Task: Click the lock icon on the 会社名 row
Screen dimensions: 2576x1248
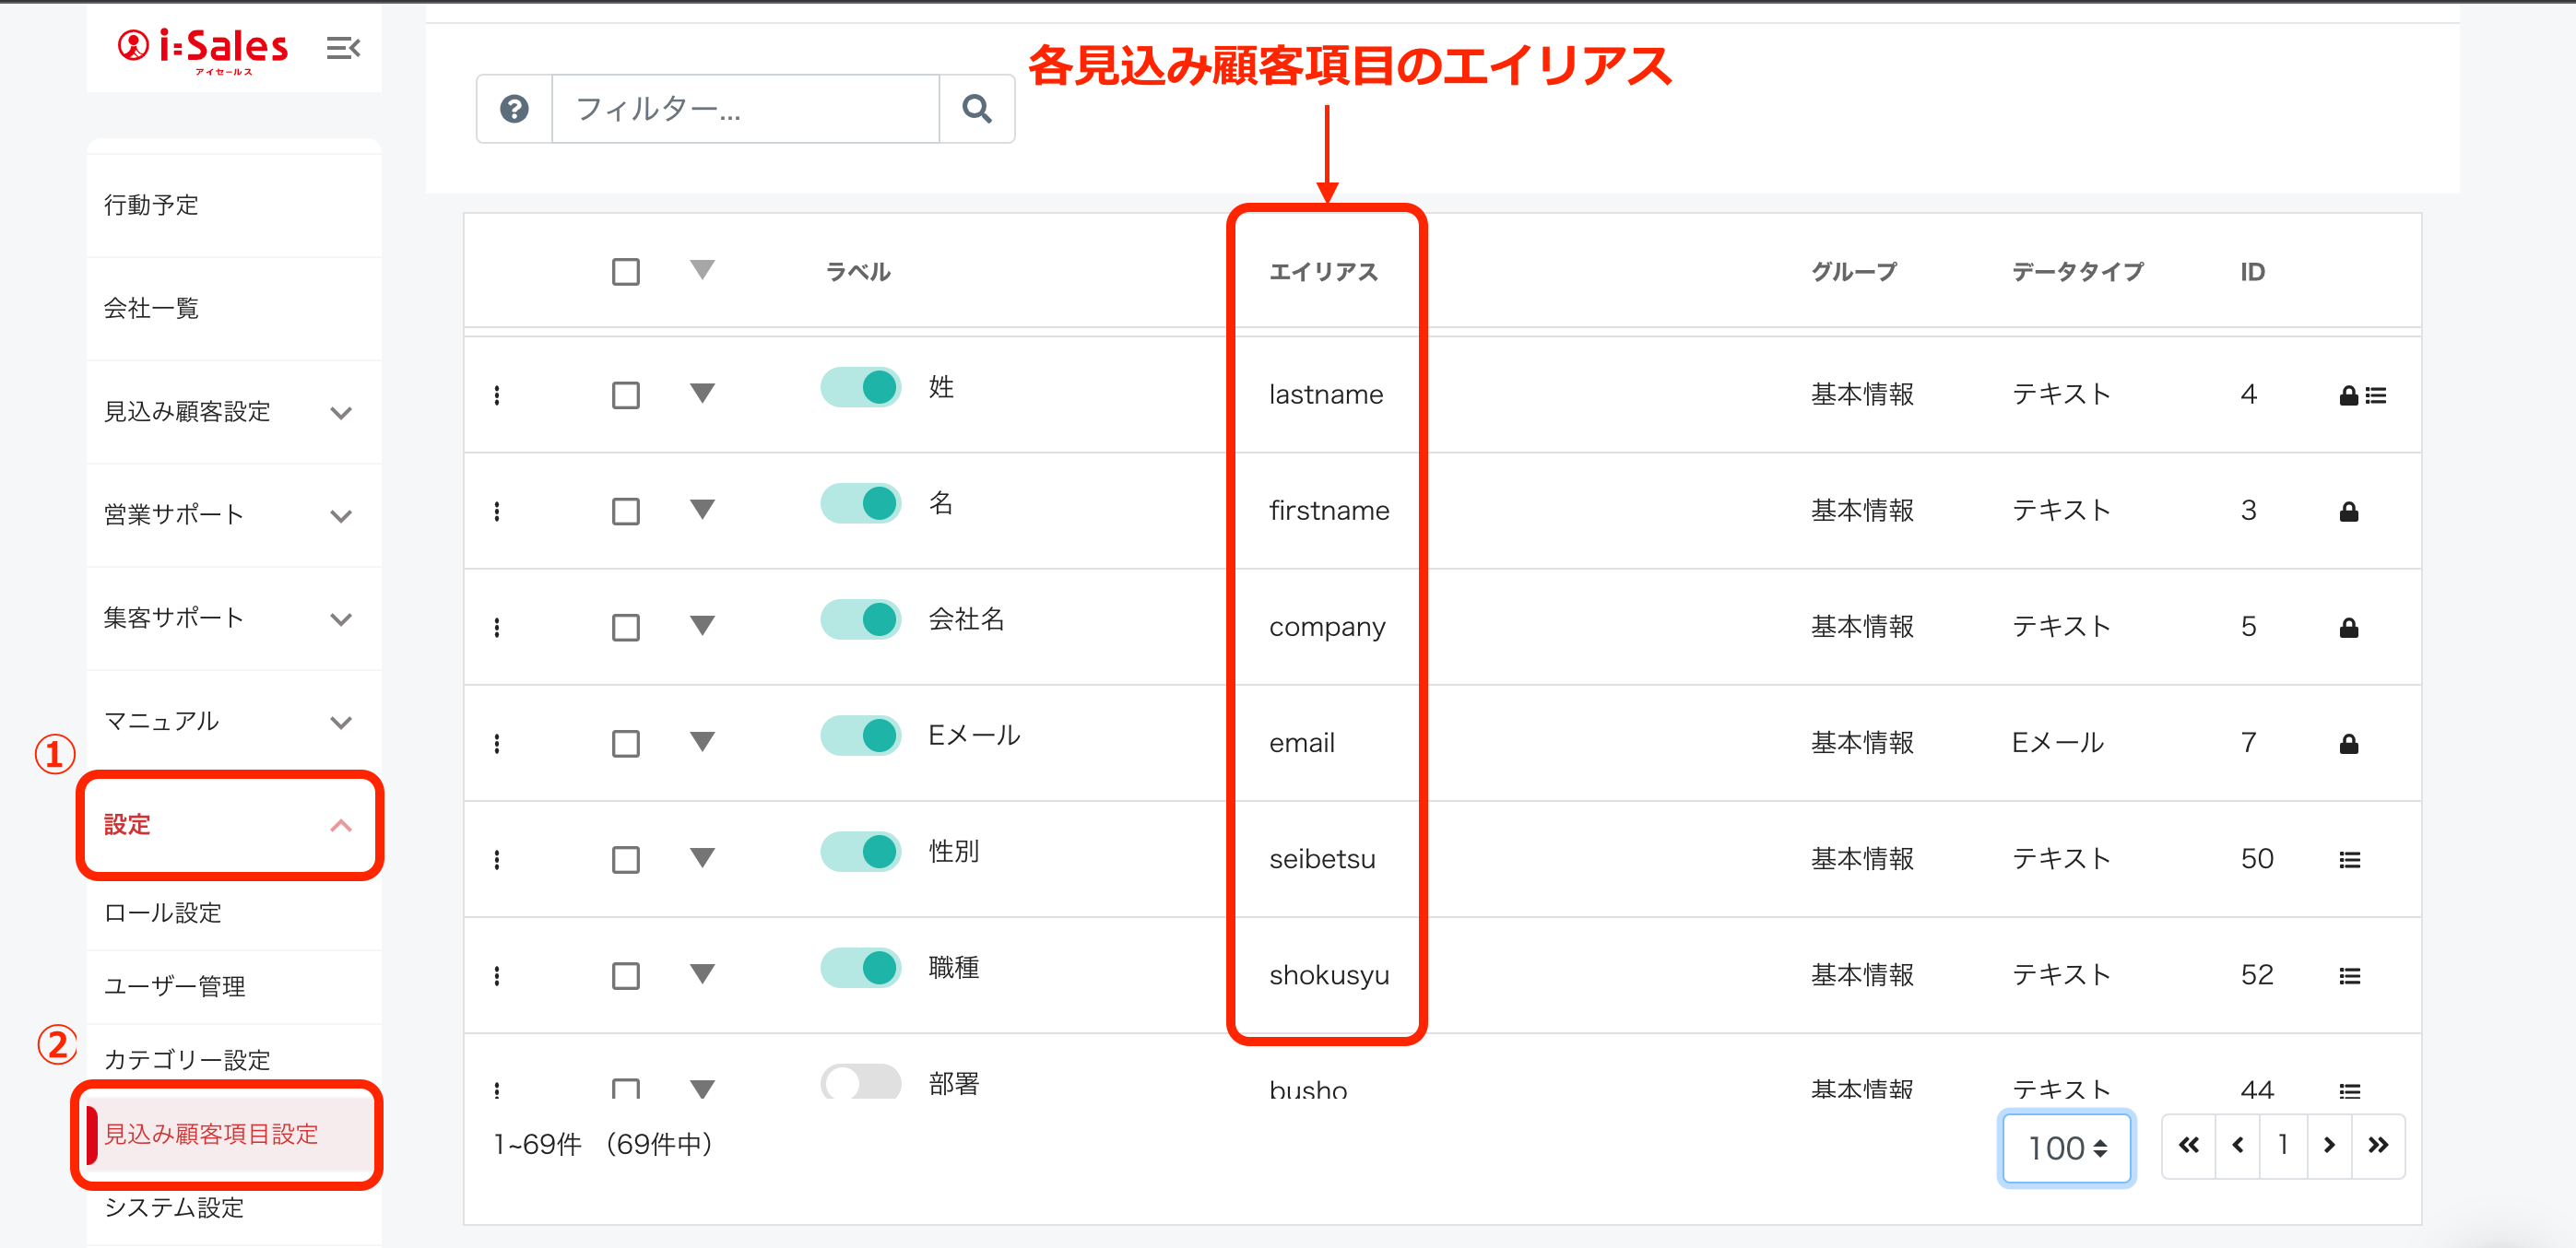Action: [2348, 628]
